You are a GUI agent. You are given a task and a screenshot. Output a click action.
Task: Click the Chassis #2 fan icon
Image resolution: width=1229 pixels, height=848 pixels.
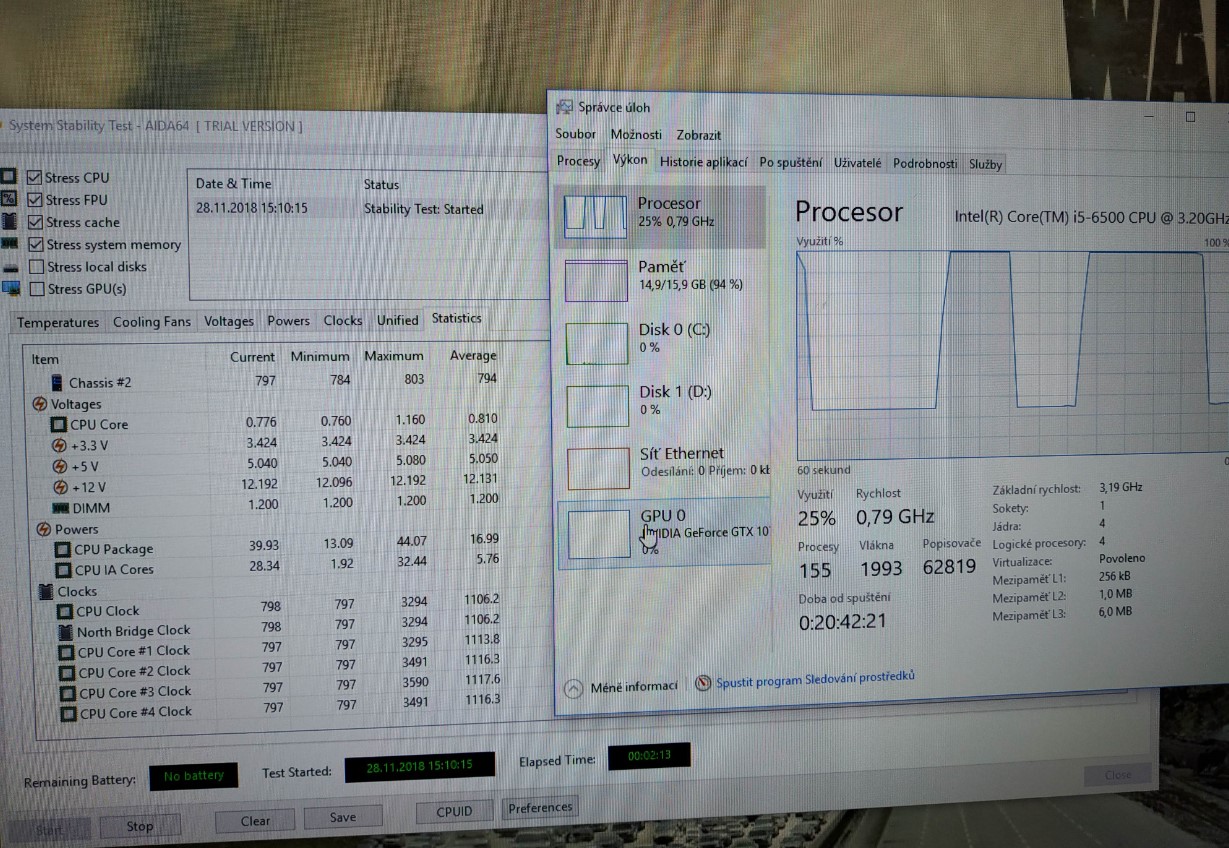coord(58,382)
